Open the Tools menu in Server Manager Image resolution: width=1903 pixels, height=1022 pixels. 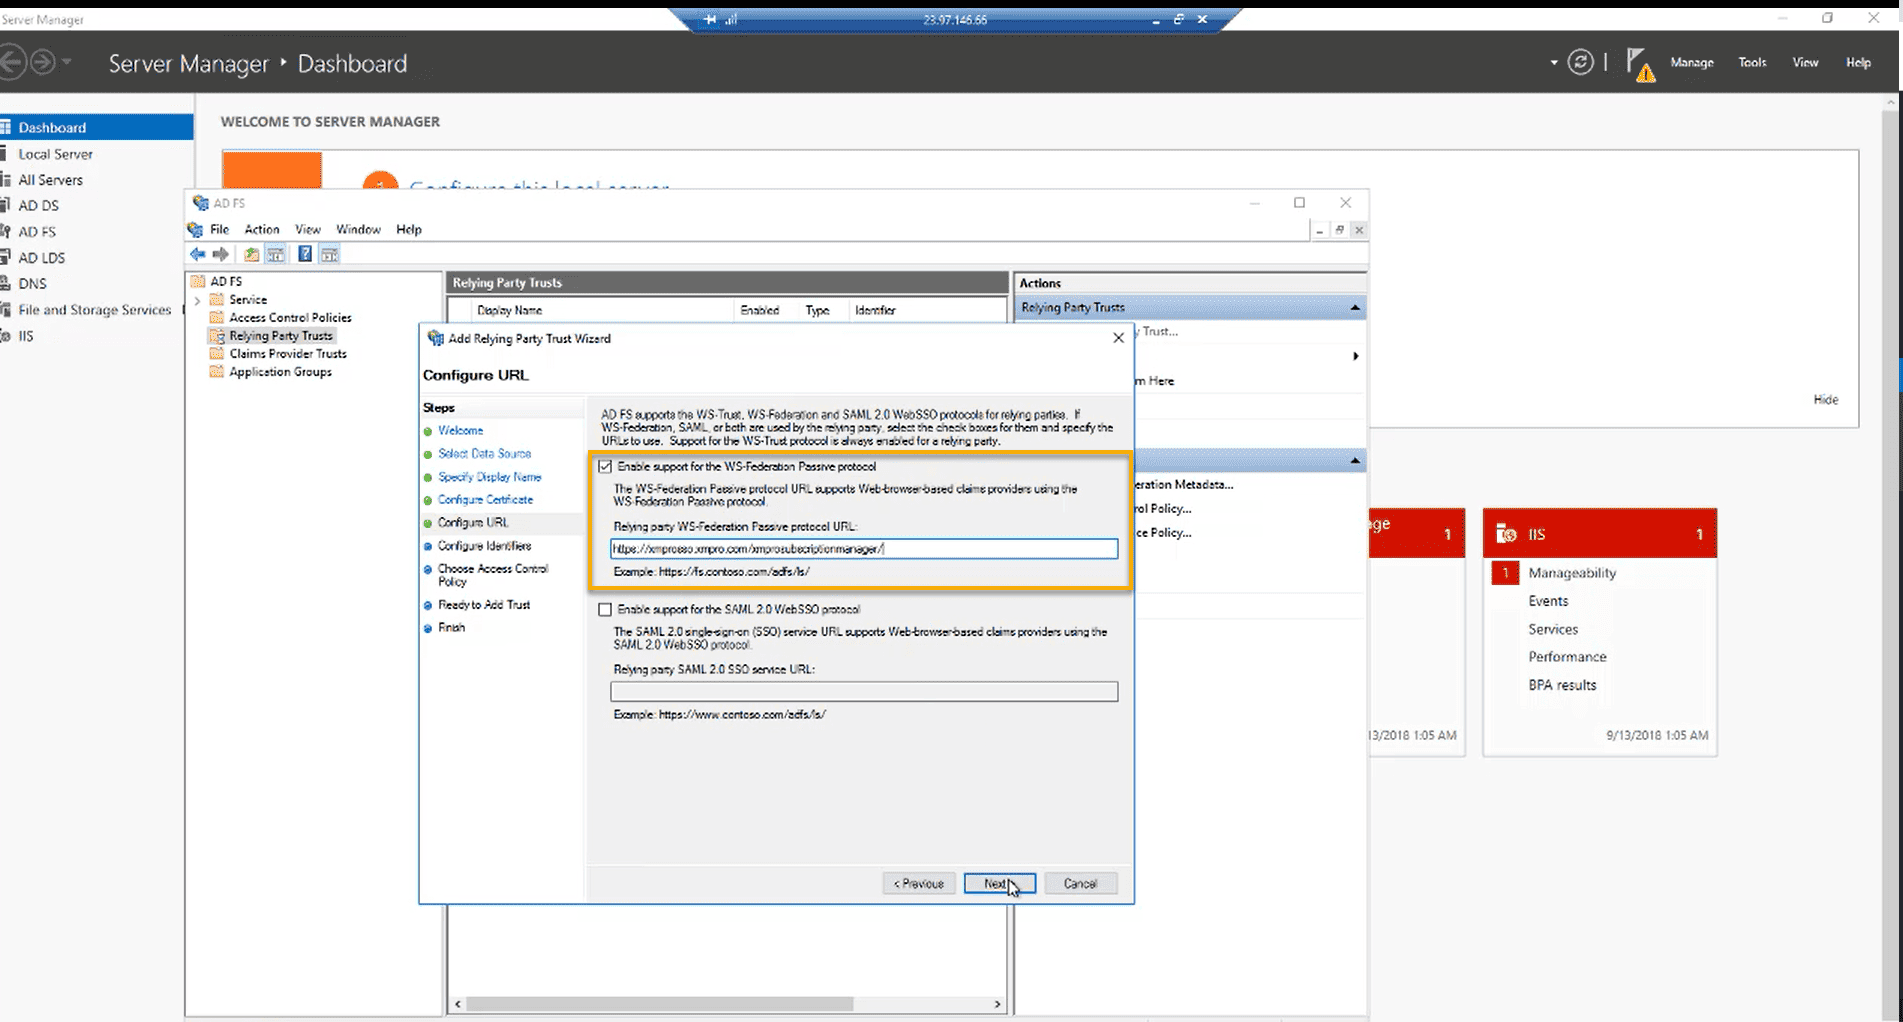tap(1751, 62)
